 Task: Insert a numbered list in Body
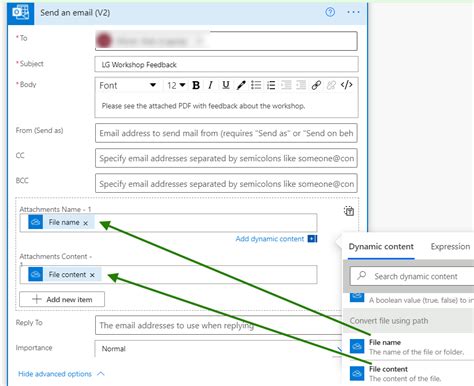pyautogui.click(x=271, y=85)
